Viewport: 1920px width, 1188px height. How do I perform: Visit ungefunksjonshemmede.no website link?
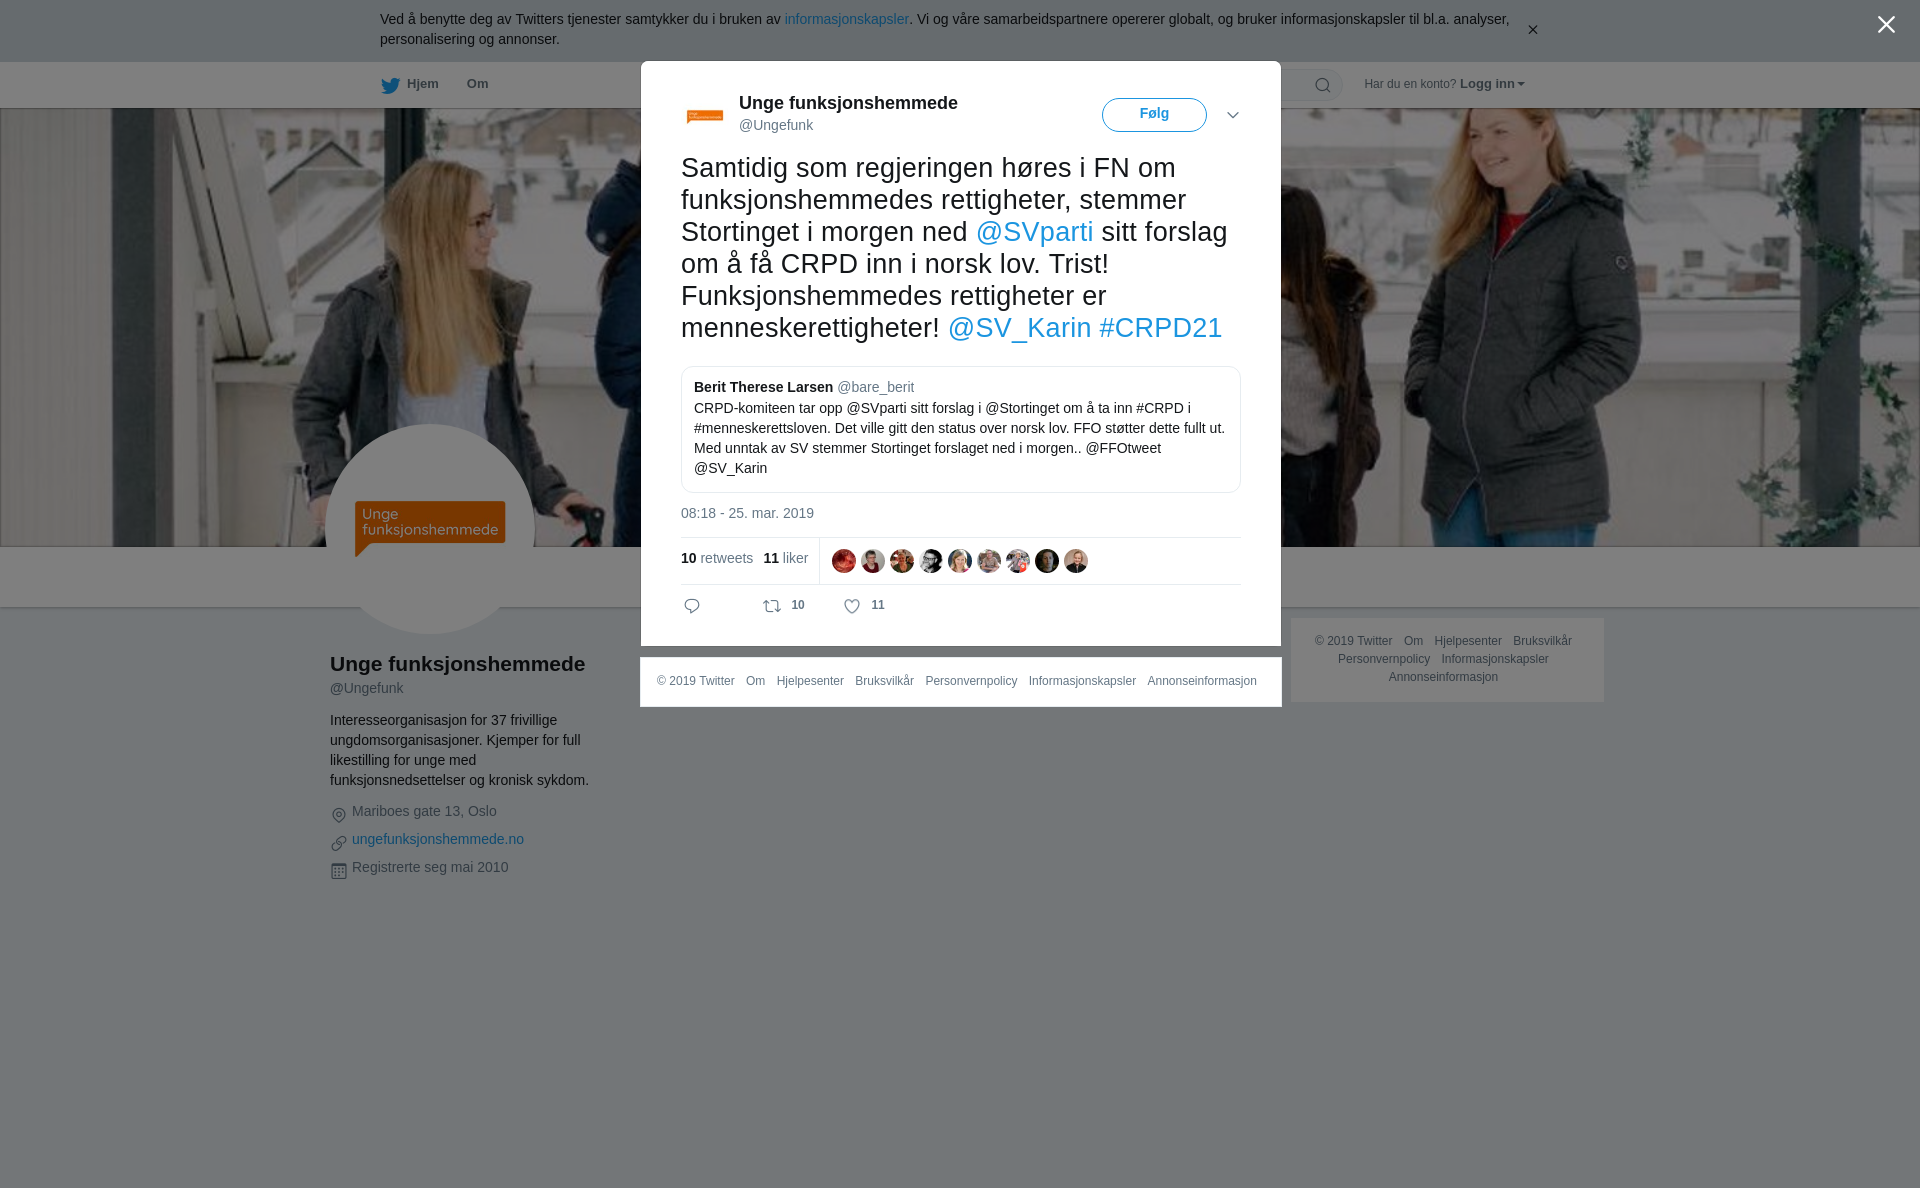pos(438,839)
